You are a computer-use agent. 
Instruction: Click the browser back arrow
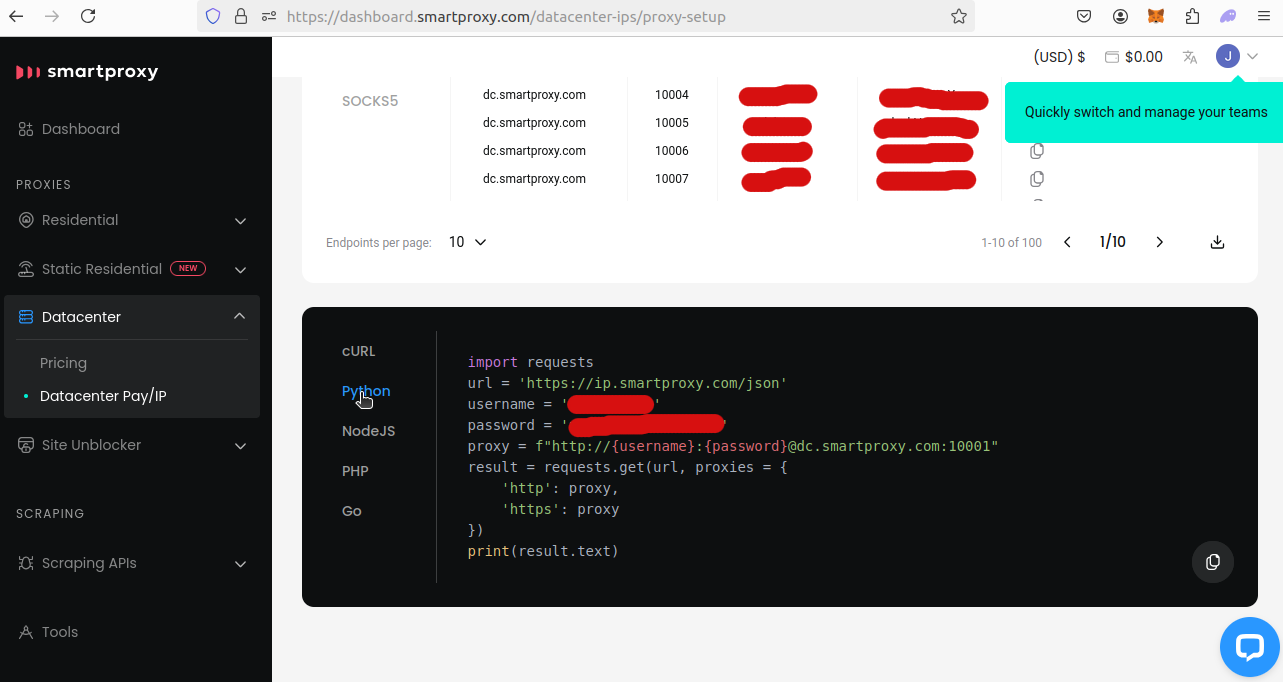pyautogui.click(x=16, y=16)
